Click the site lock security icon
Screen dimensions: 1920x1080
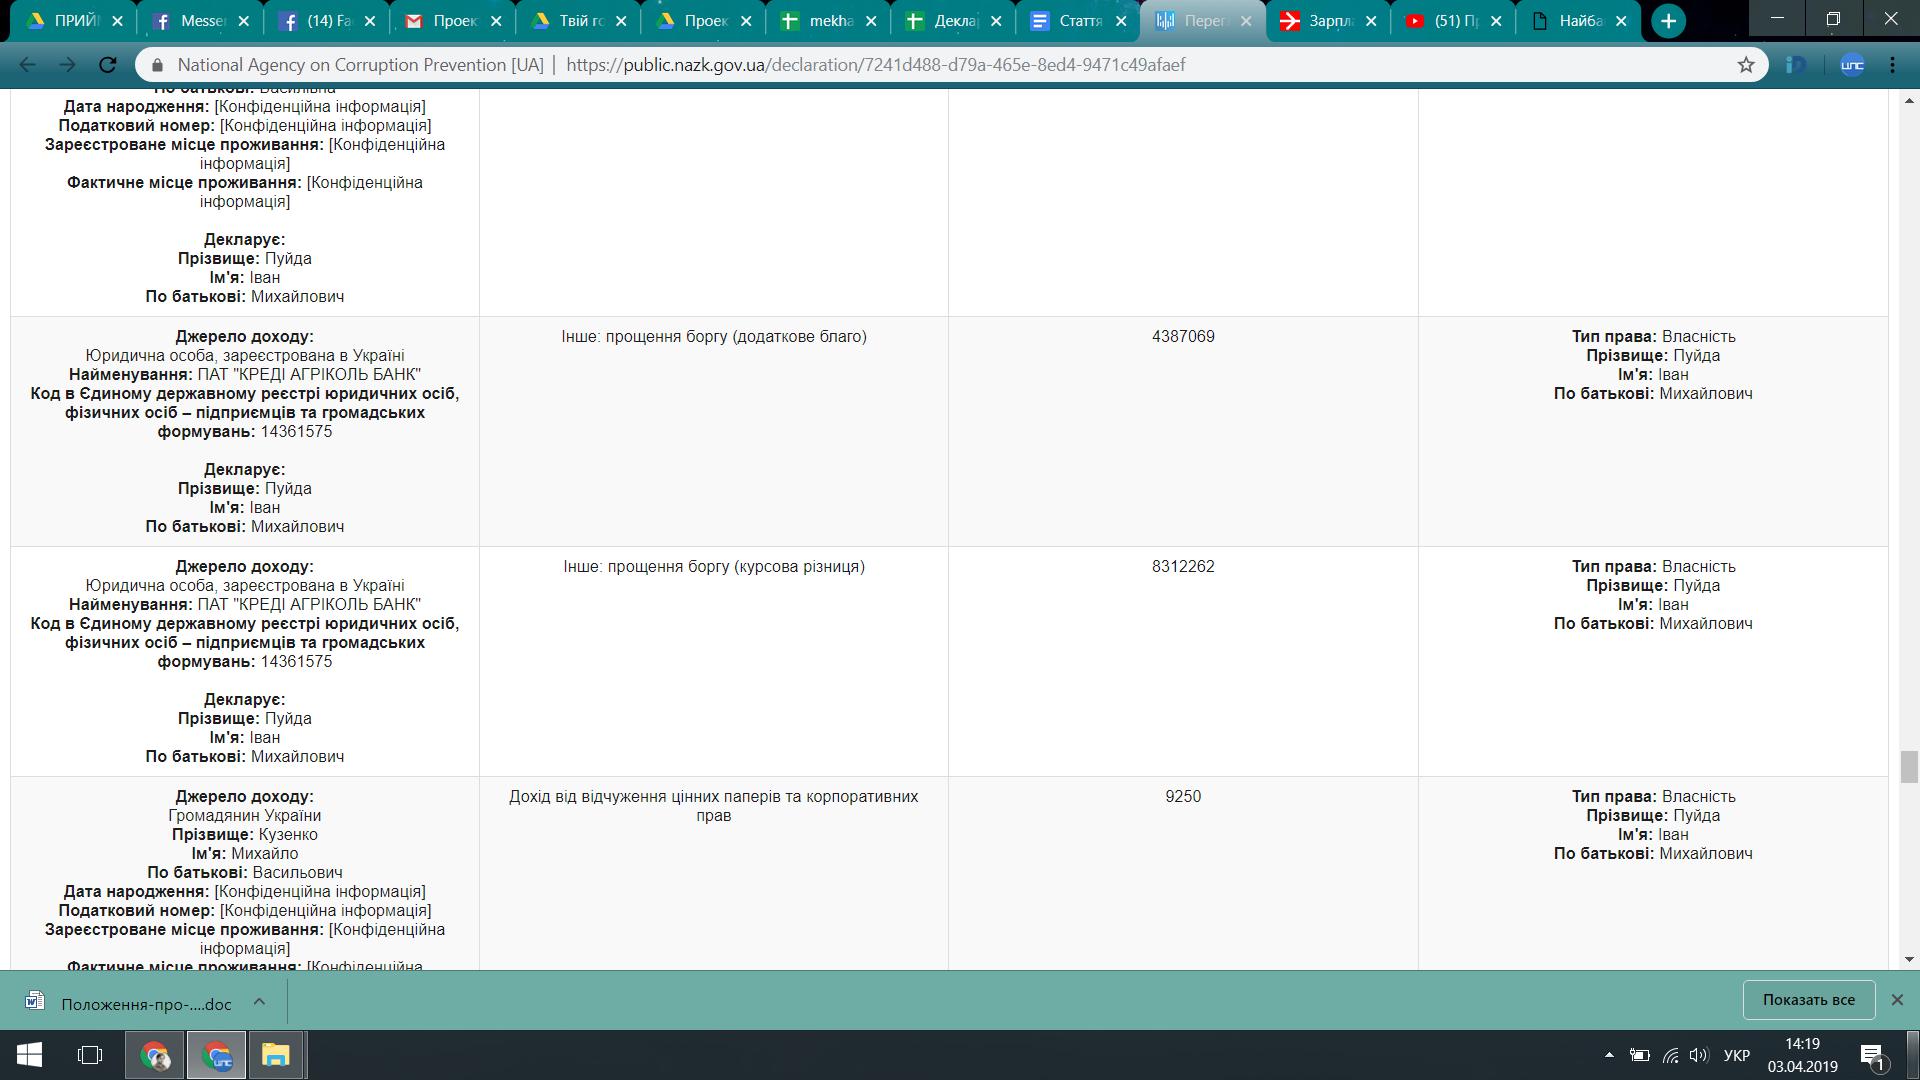tap(157, 65)
